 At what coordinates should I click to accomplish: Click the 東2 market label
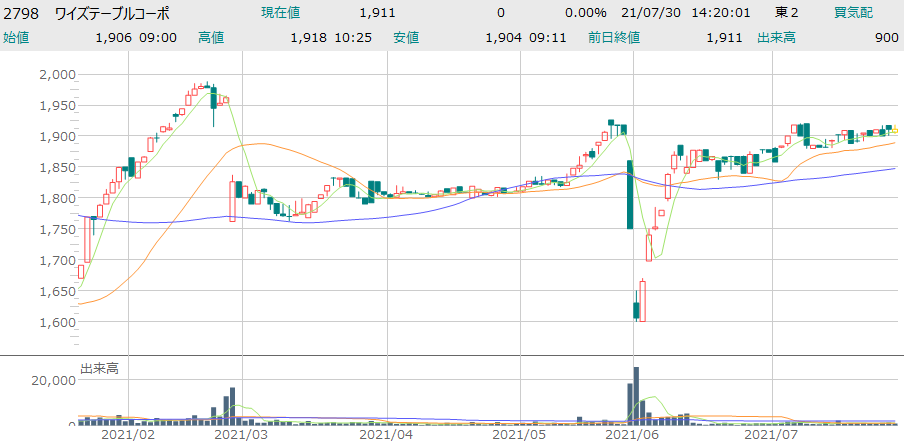point(787,13)
